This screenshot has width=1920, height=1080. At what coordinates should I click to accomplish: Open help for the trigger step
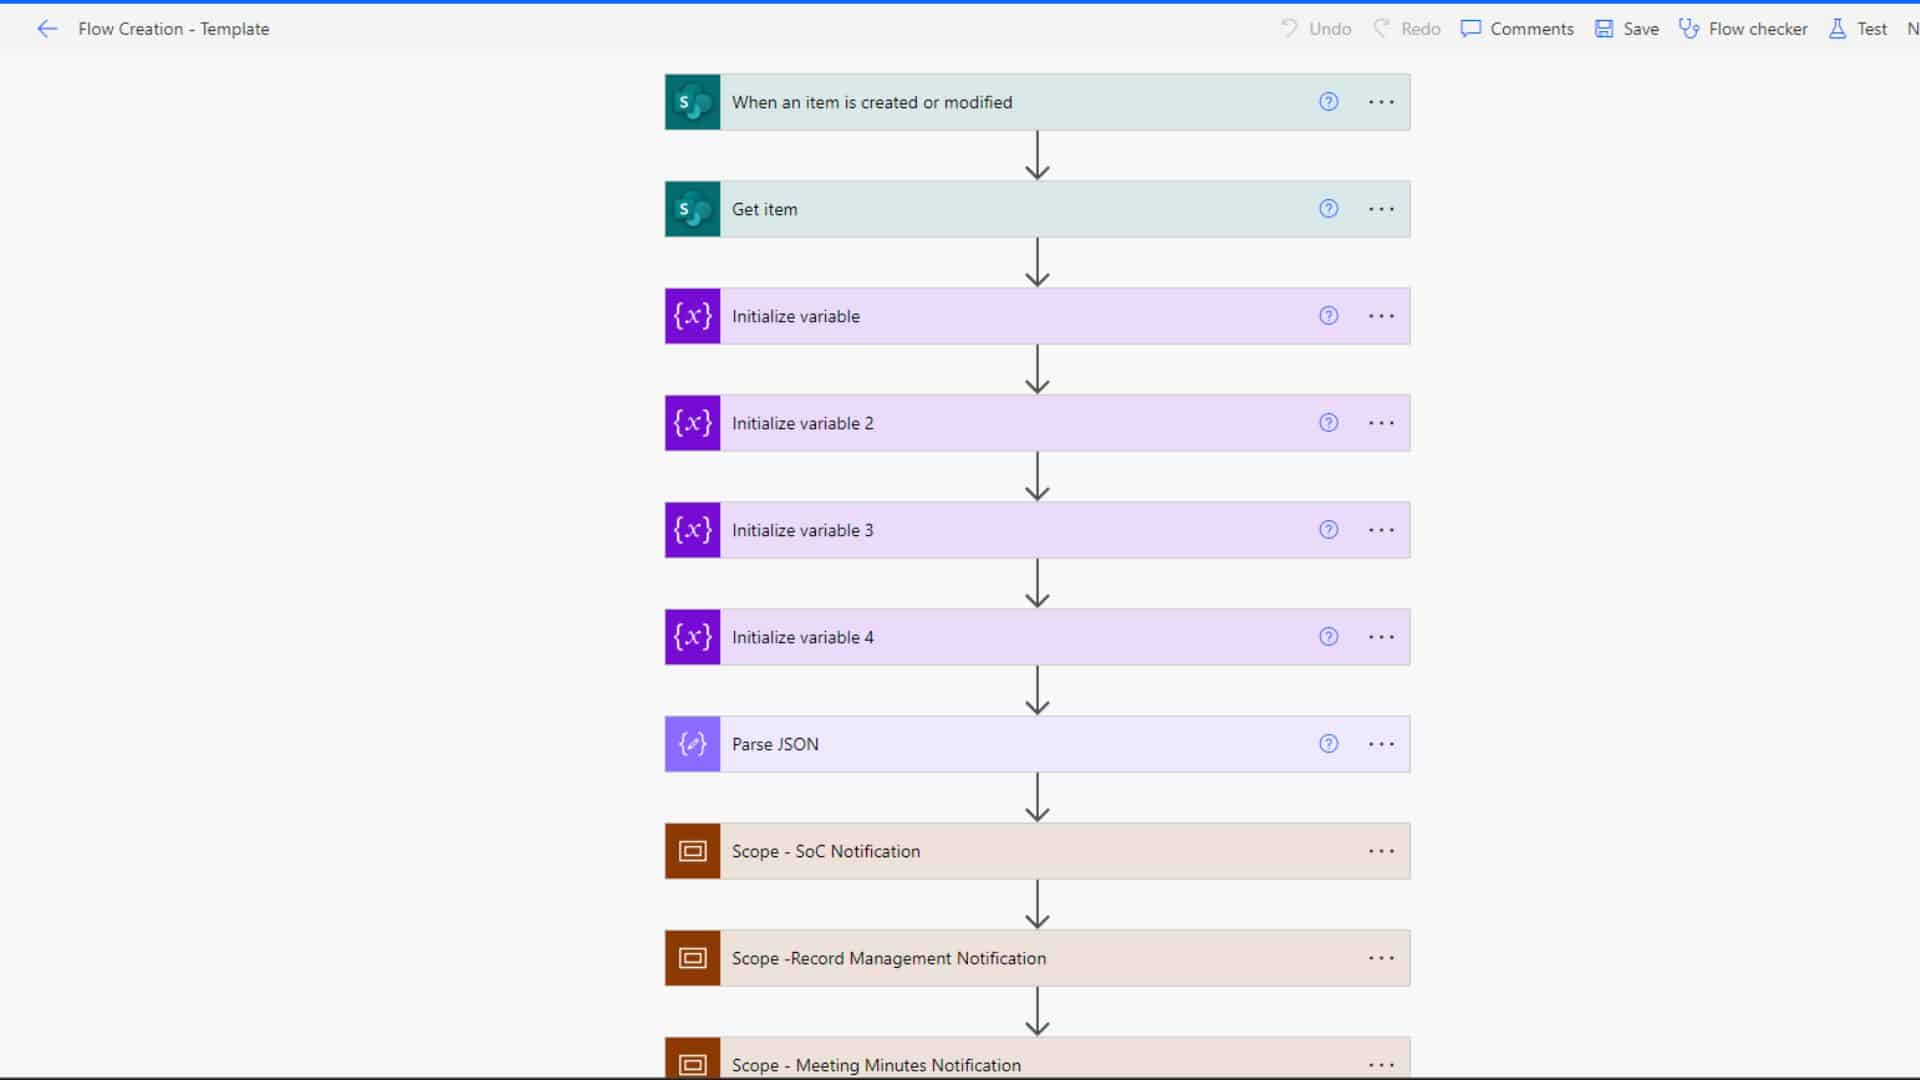[1328, 101]
